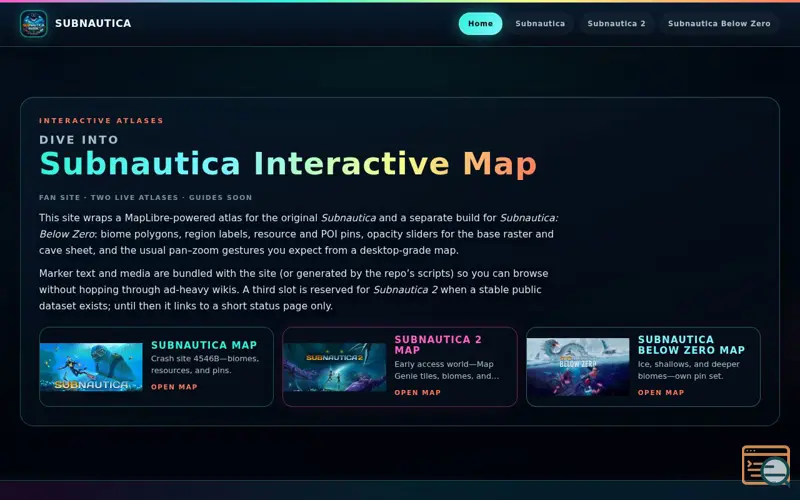This screenshot has width=800, height=500.
Task: Click 'Early access world—Map Genie' description
Action: click(446, 370)
